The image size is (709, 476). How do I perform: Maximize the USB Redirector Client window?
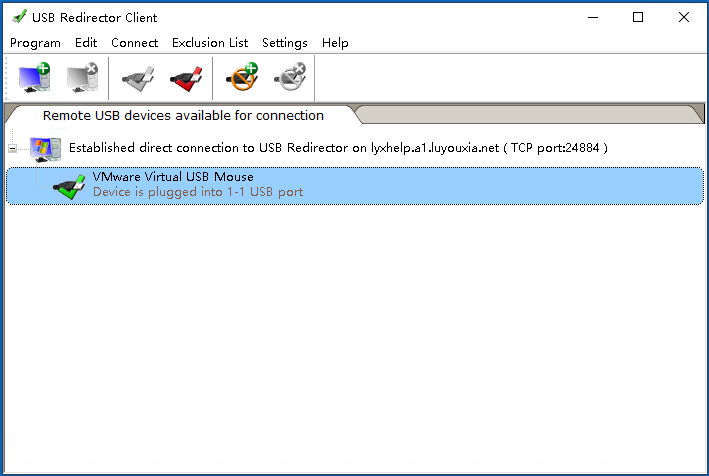click(638, 17)
